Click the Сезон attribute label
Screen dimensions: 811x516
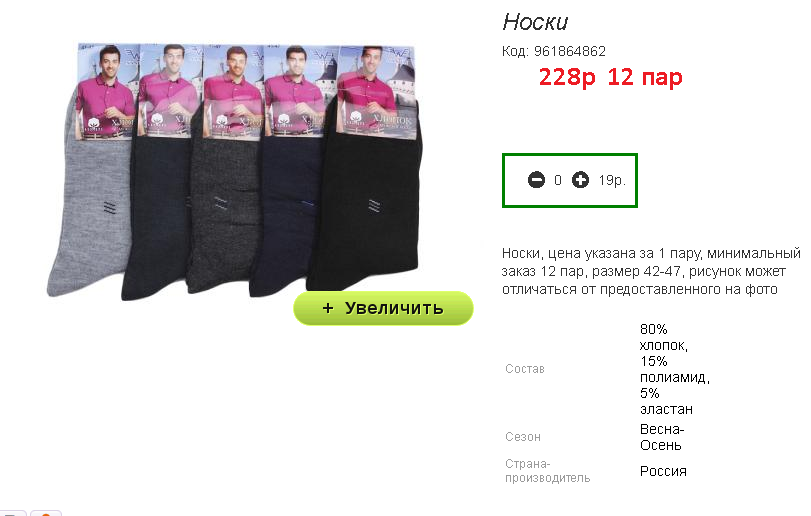[x=522, y=437]
